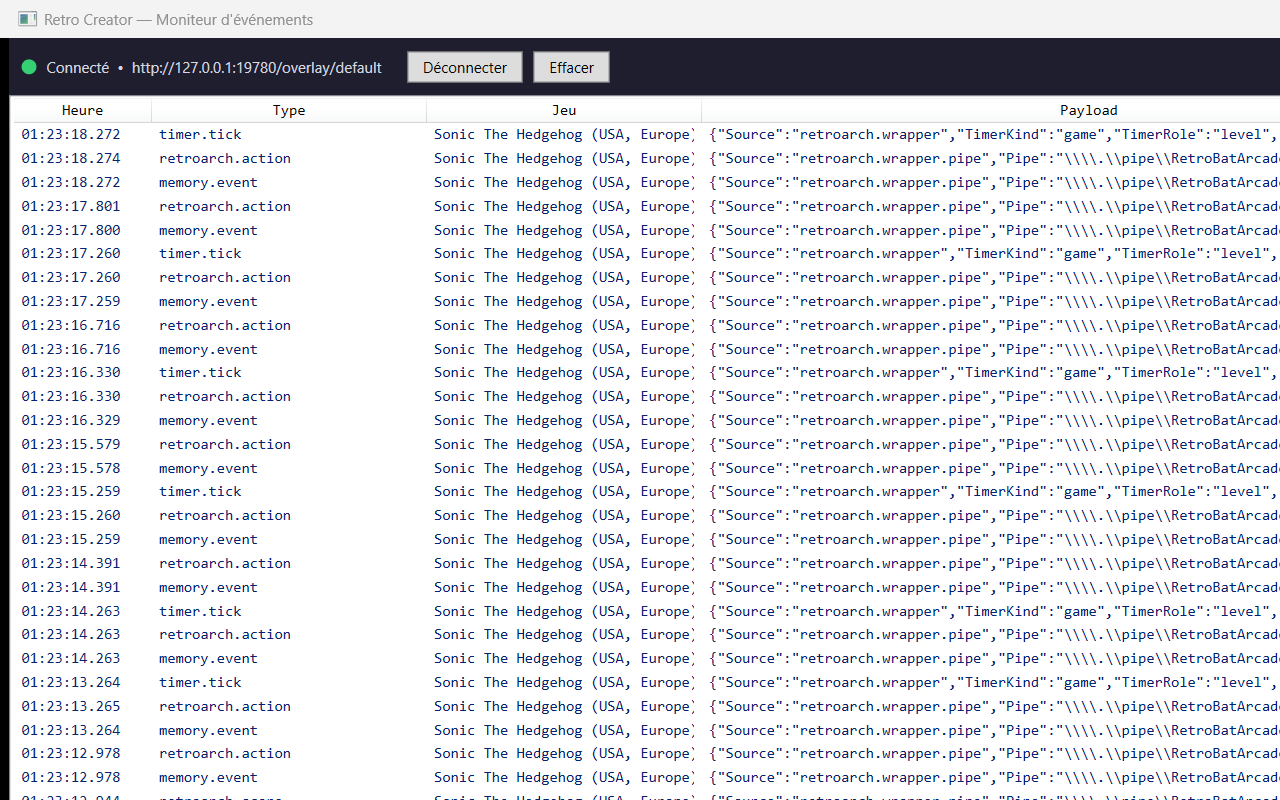Sort by the Type column header
This screenshot has height=800, width=1280.
point(289,110)
